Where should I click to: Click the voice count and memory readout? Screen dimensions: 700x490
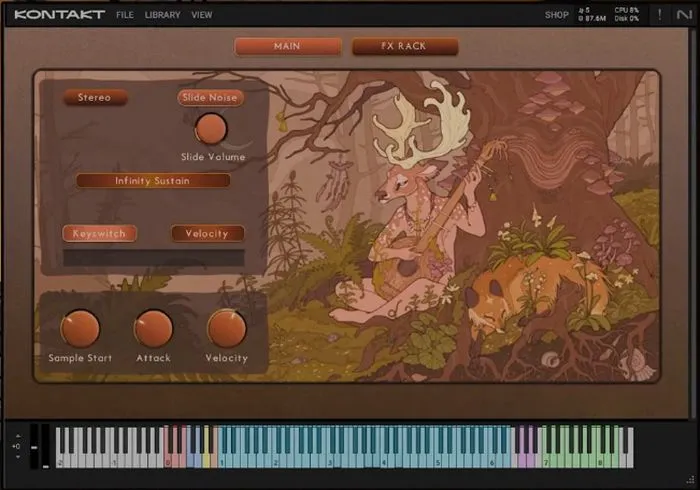[592, 14]
